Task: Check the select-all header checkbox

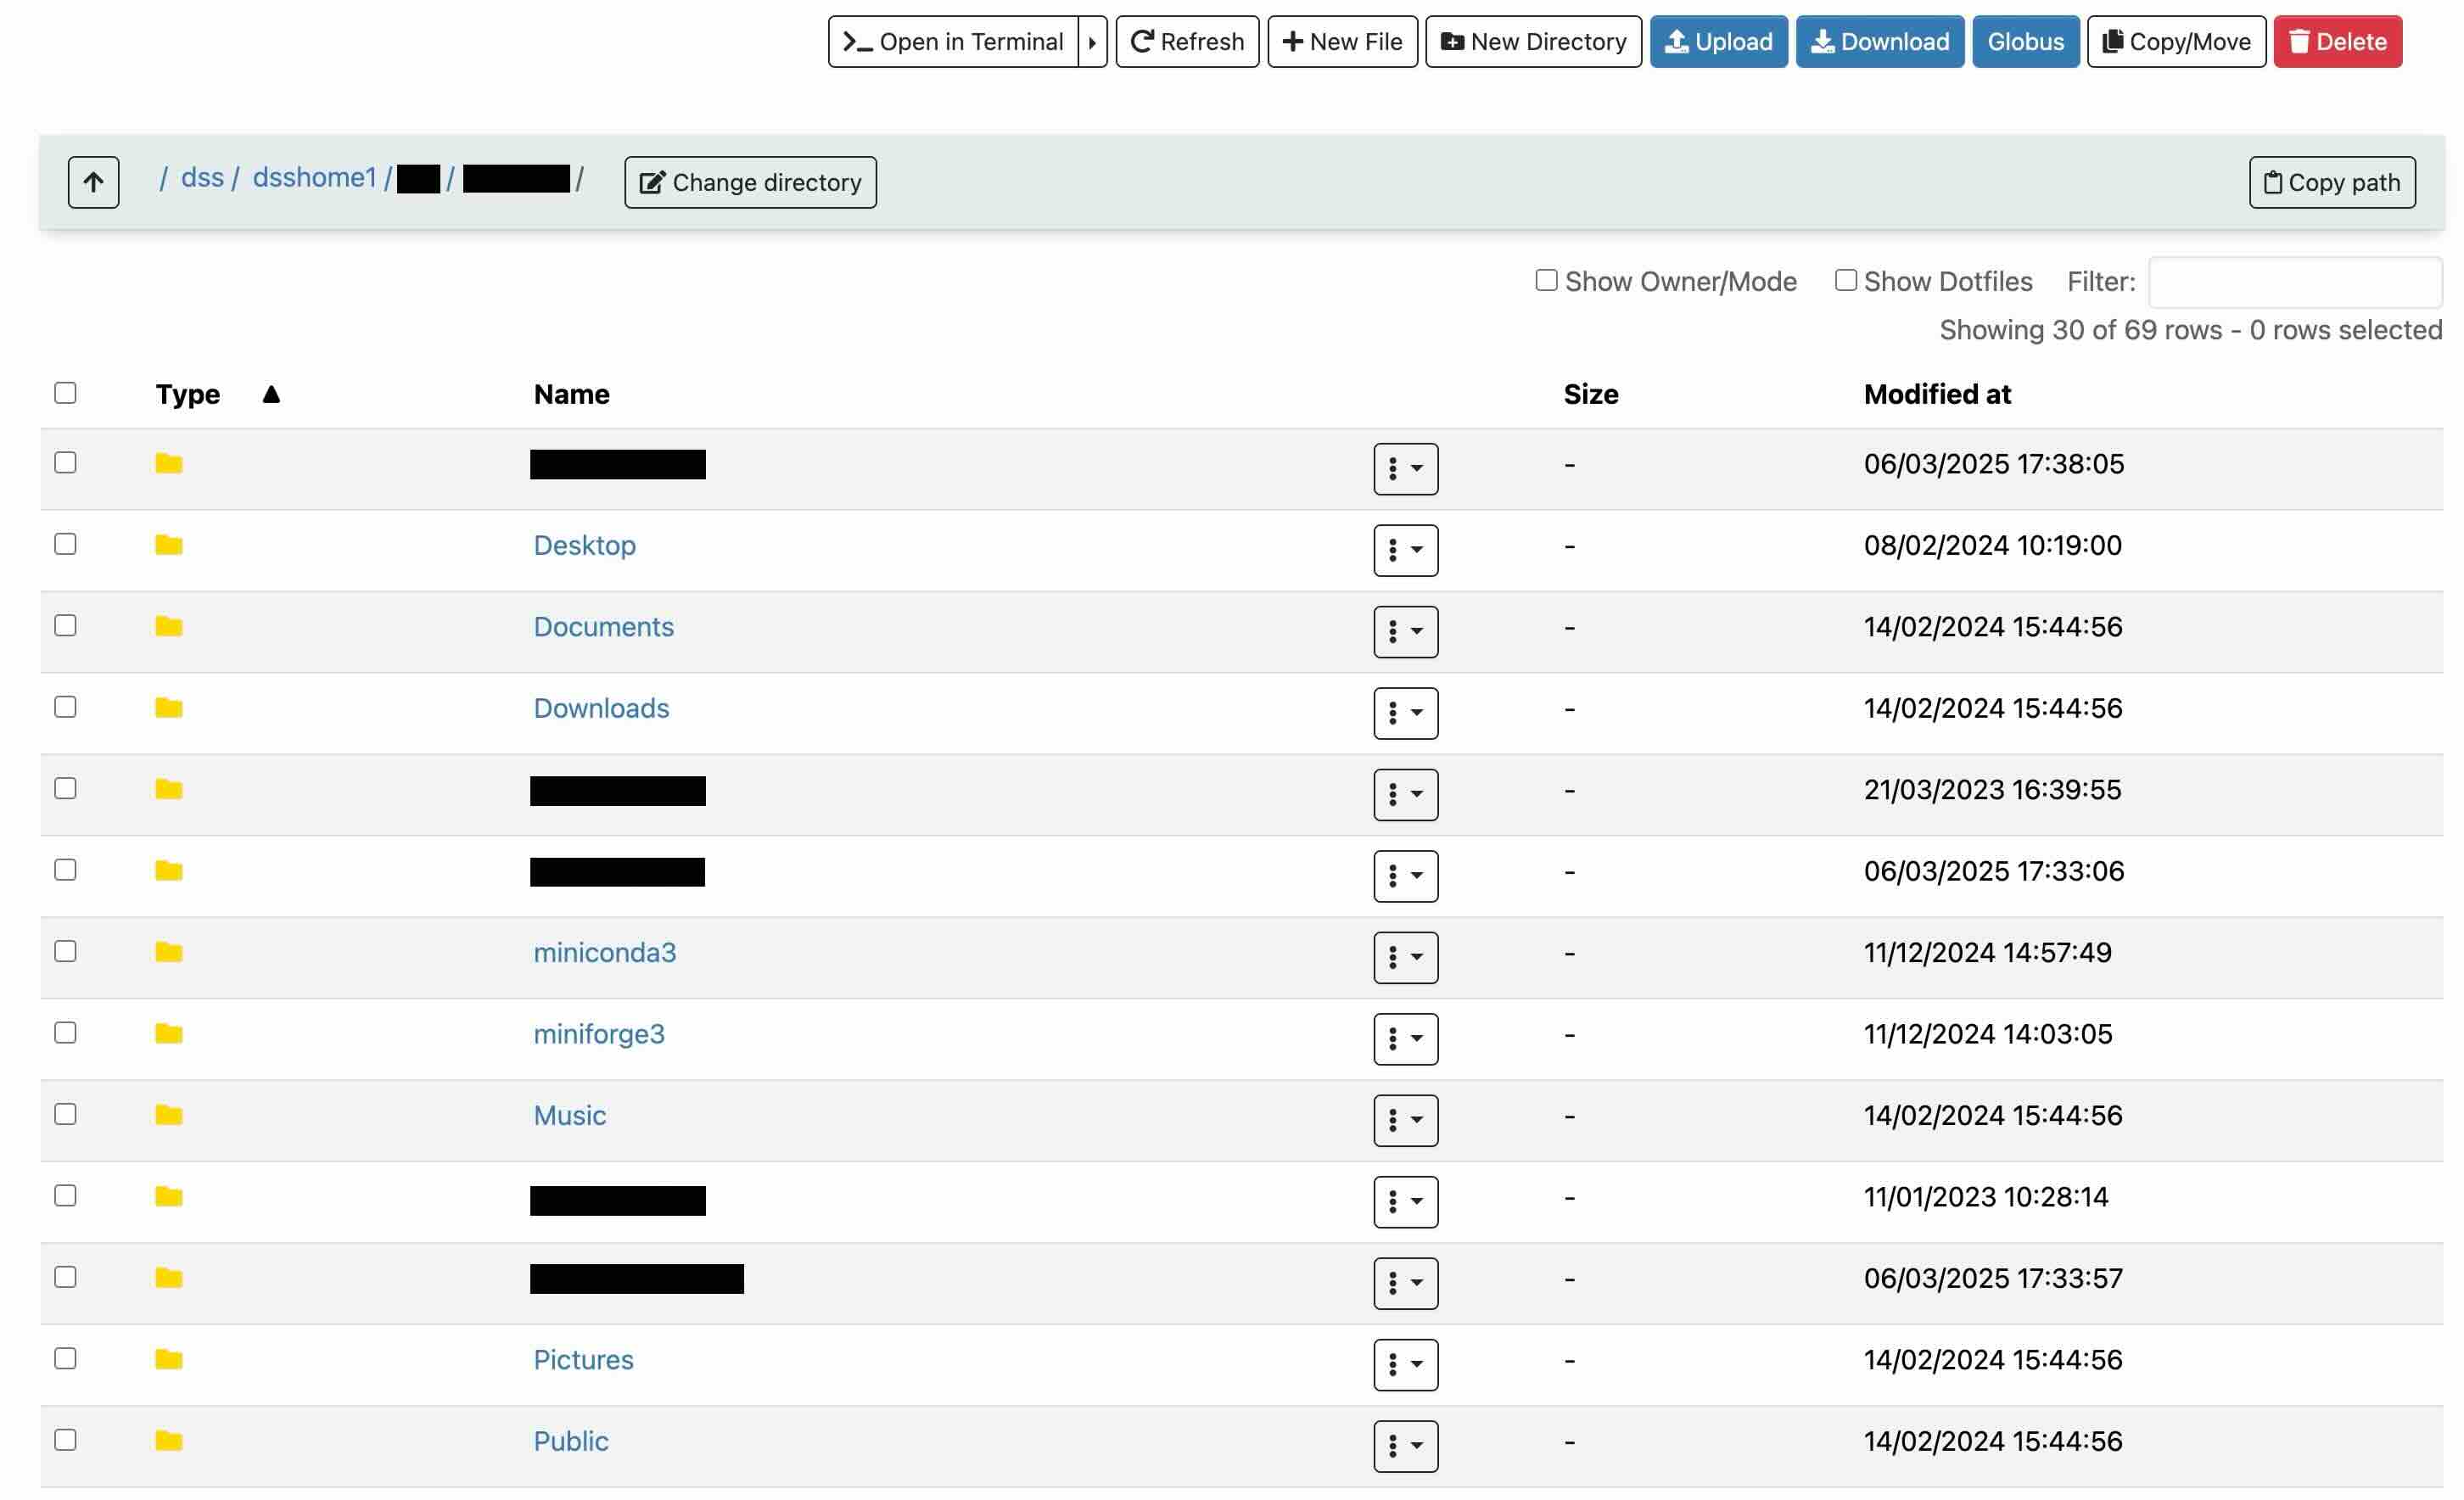Action: [65, 393]
